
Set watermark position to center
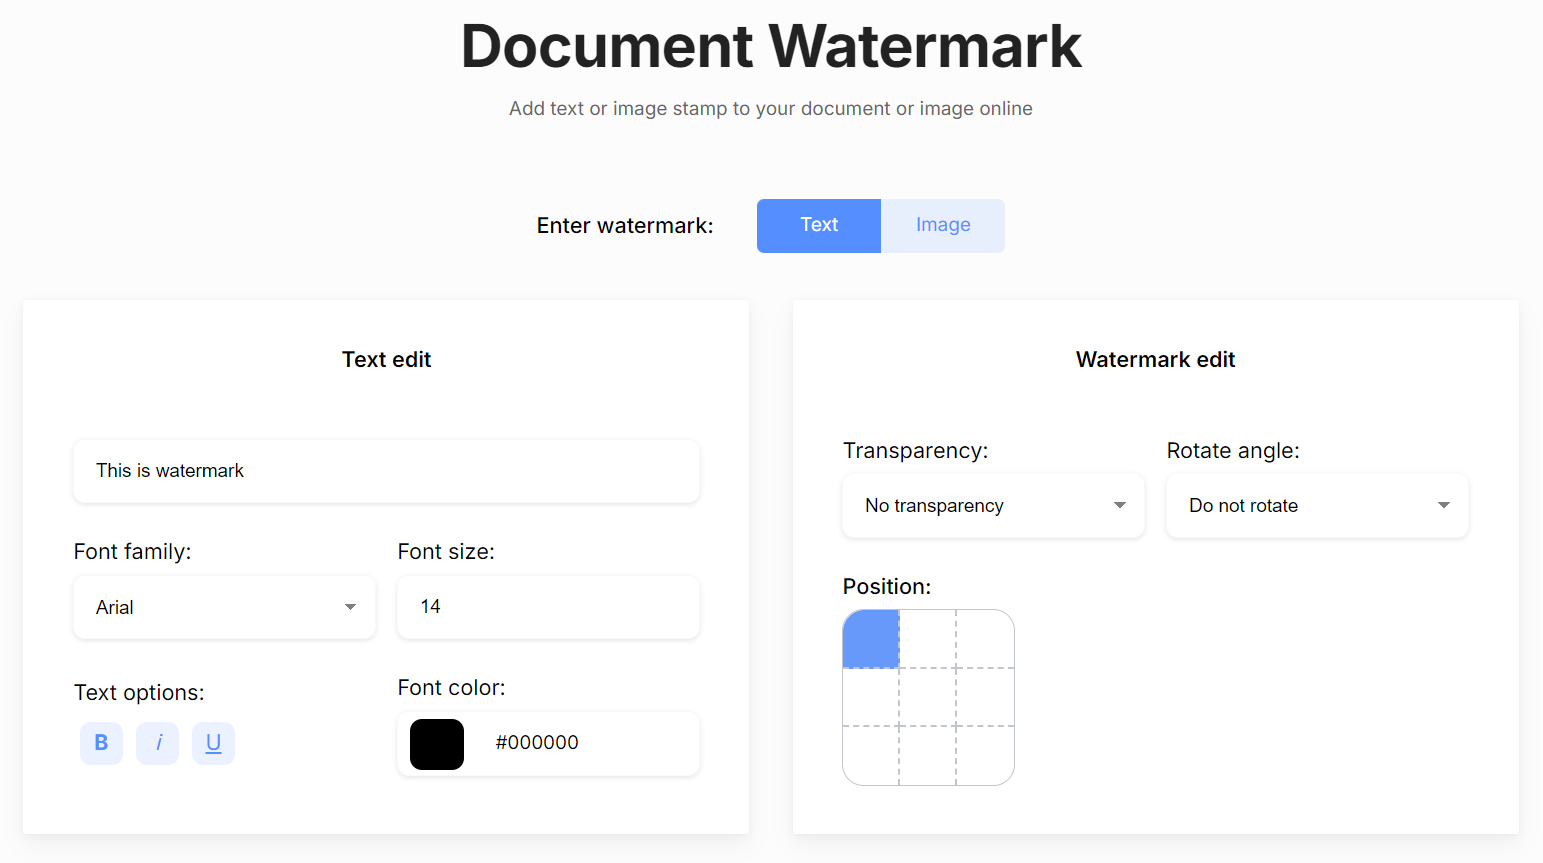point(928,697)
